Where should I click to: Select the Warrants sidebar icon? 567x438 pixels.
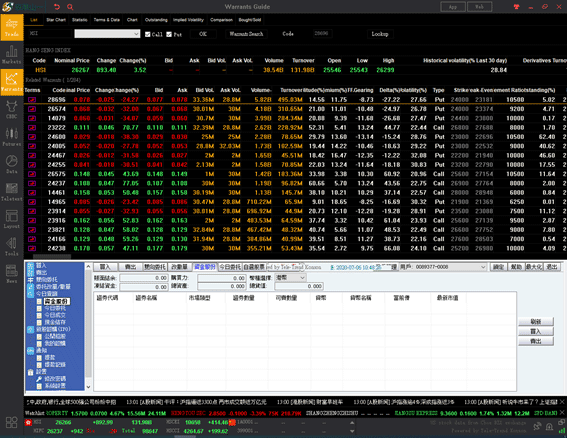(x=12, y=82)
